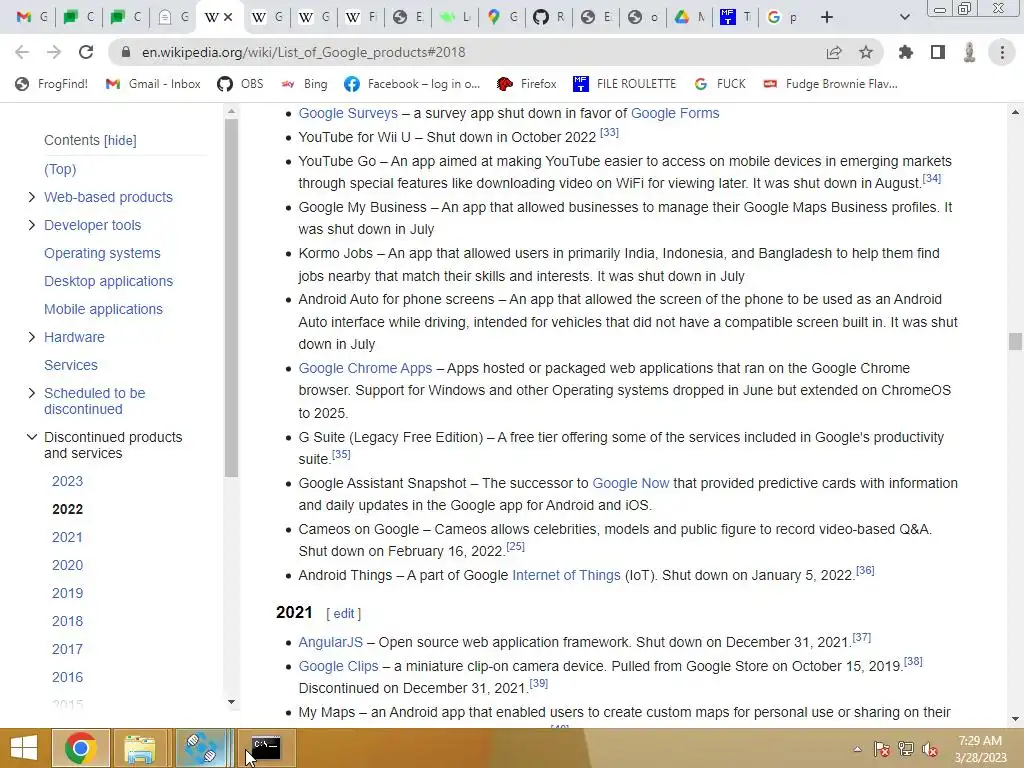
Task: Hide the Contents sidebar
Action: pyautogui.click(x=120, y=140)
